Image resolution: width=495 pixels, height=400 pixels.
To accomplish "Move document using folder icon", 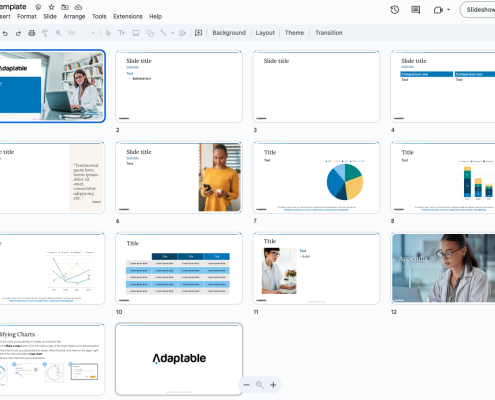I will pos(65,7).
